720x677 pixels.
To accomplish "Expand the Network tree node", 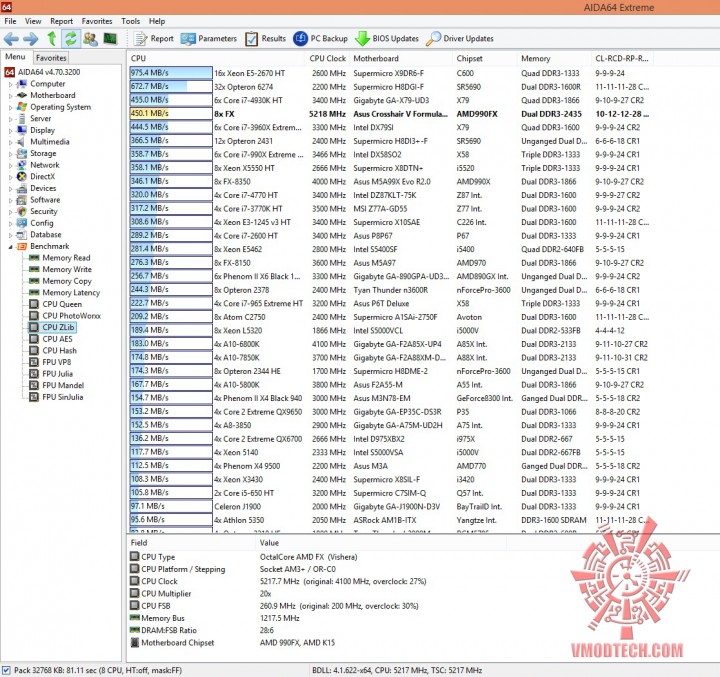I will click(10, 165).
